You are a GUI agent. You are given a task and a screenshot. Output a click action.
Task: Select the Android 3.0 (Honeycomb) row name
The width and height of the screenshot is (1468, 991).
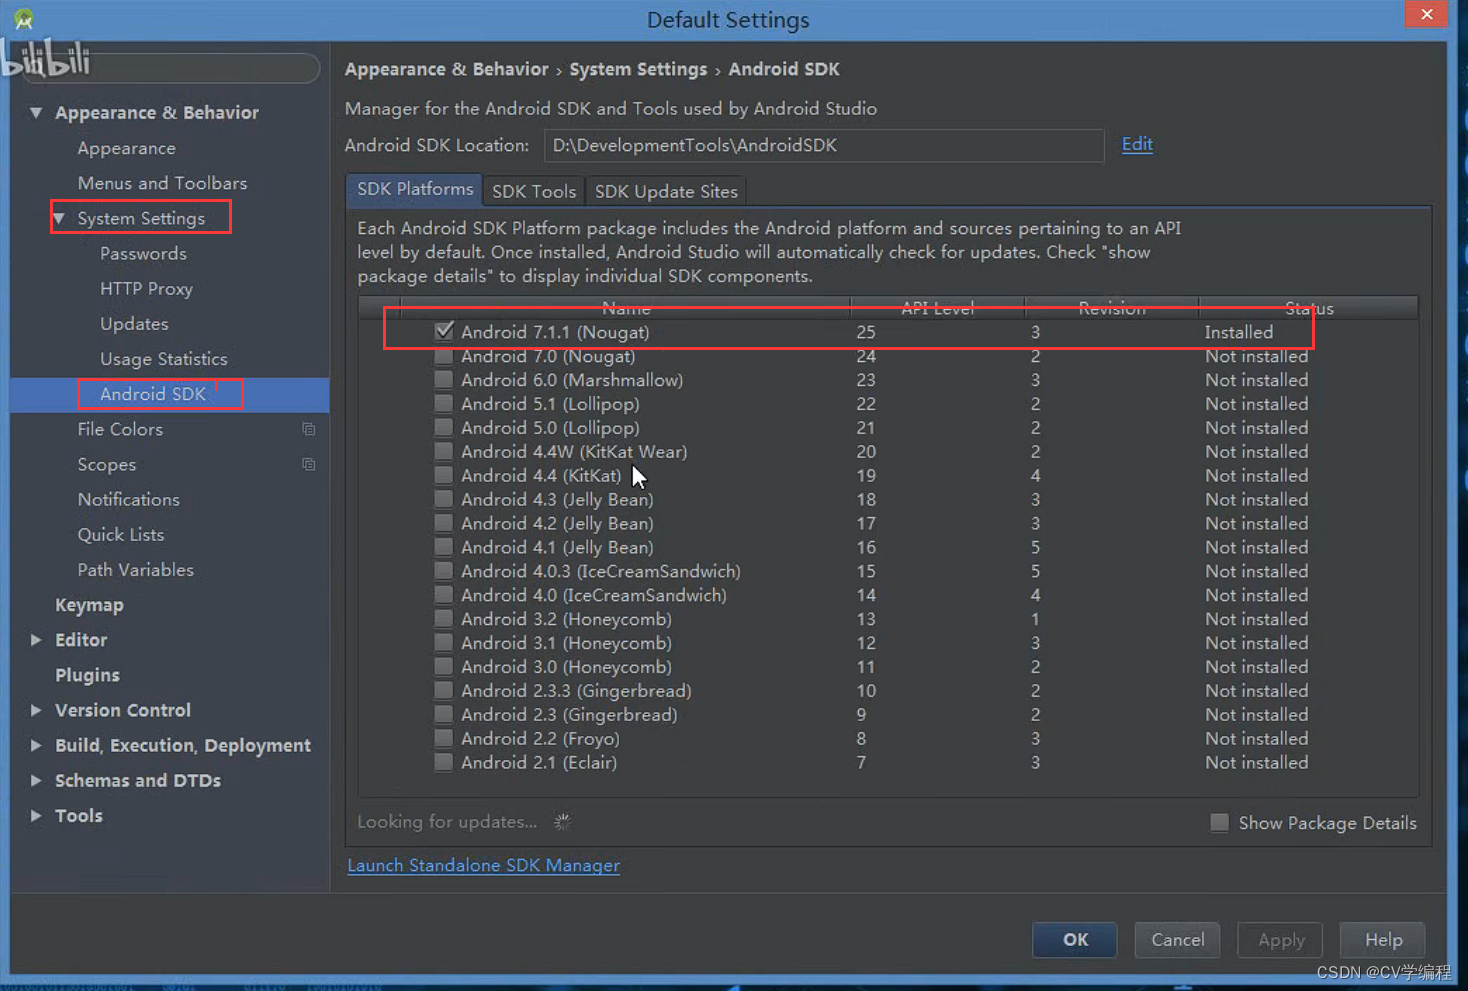566,667
